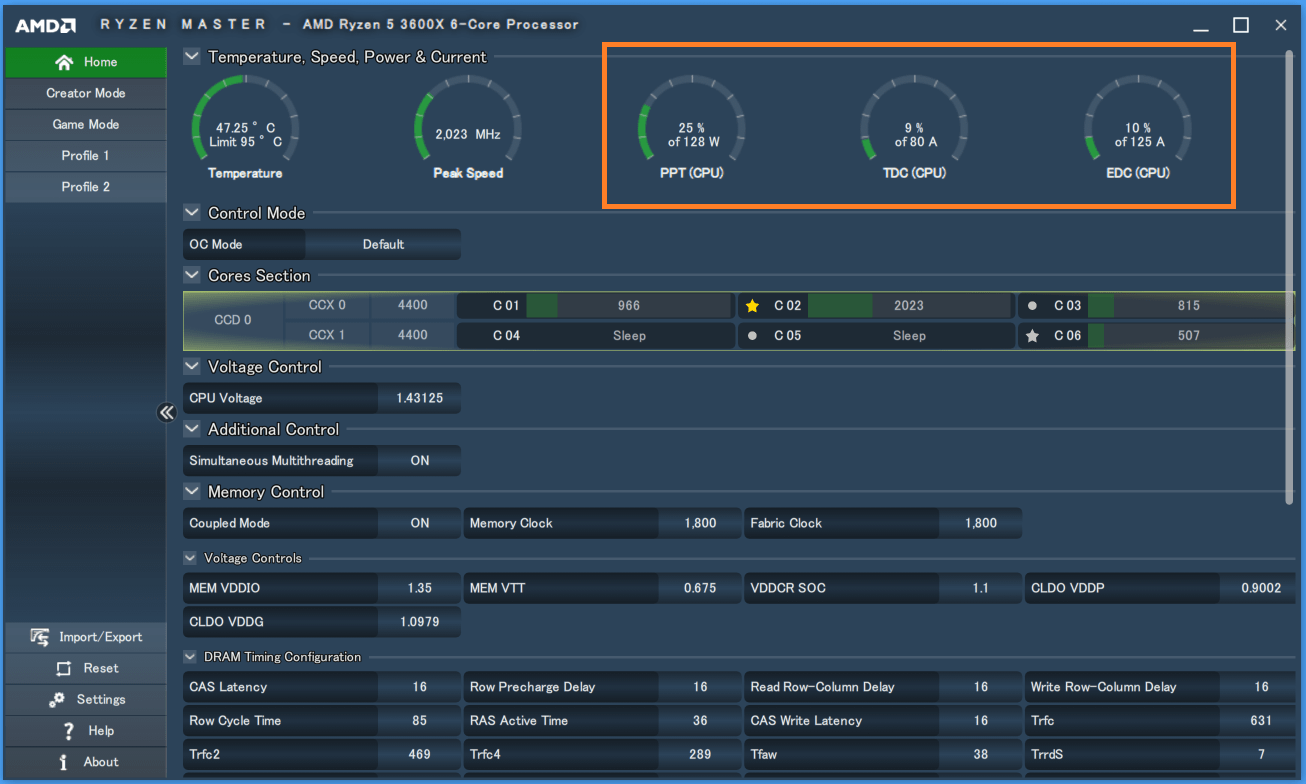1306x784 pixels.
Task: Click the C 06 core speed bar
Action: click(x=1189, y=336)
